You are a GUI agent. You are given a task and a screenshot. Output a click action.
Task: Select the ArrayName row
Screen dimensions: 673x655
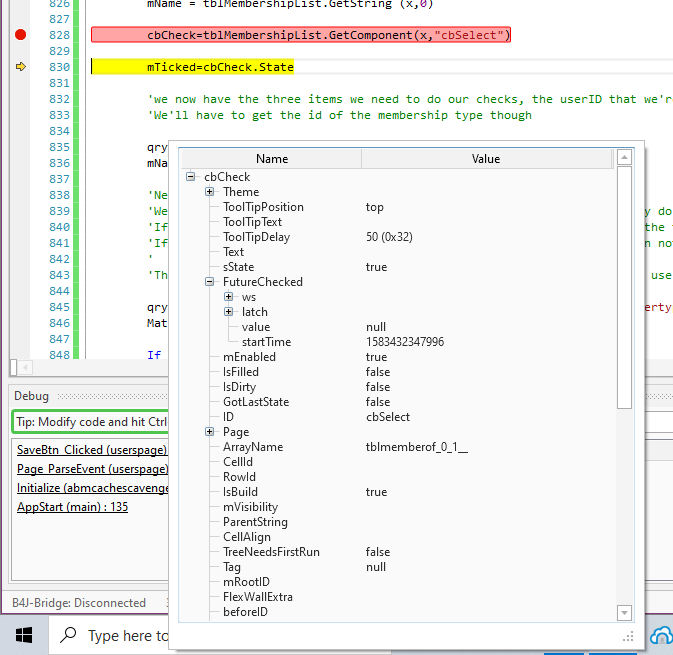click(397, 447)
